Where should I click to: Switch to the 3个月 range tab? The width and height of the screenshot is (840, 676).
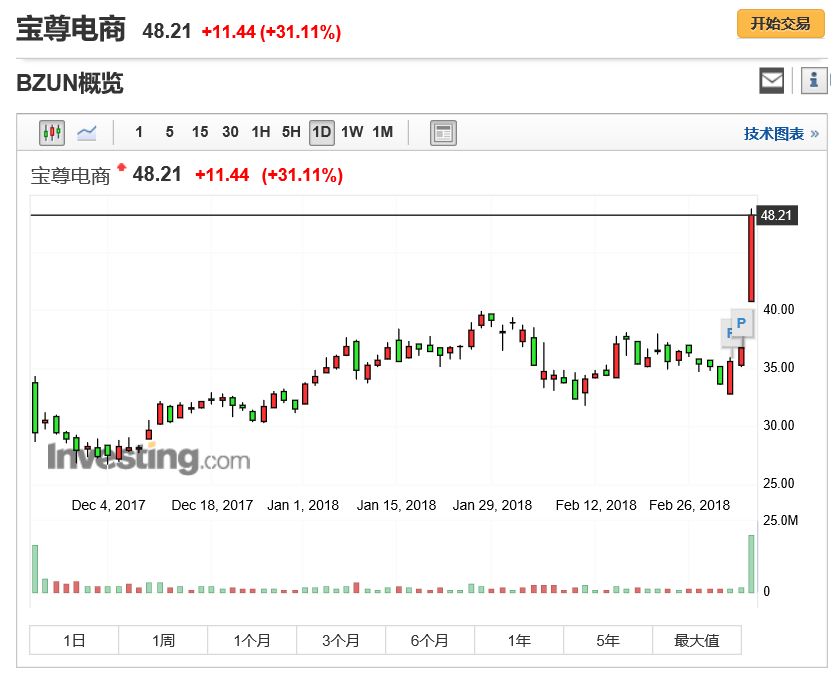(341, 640)
